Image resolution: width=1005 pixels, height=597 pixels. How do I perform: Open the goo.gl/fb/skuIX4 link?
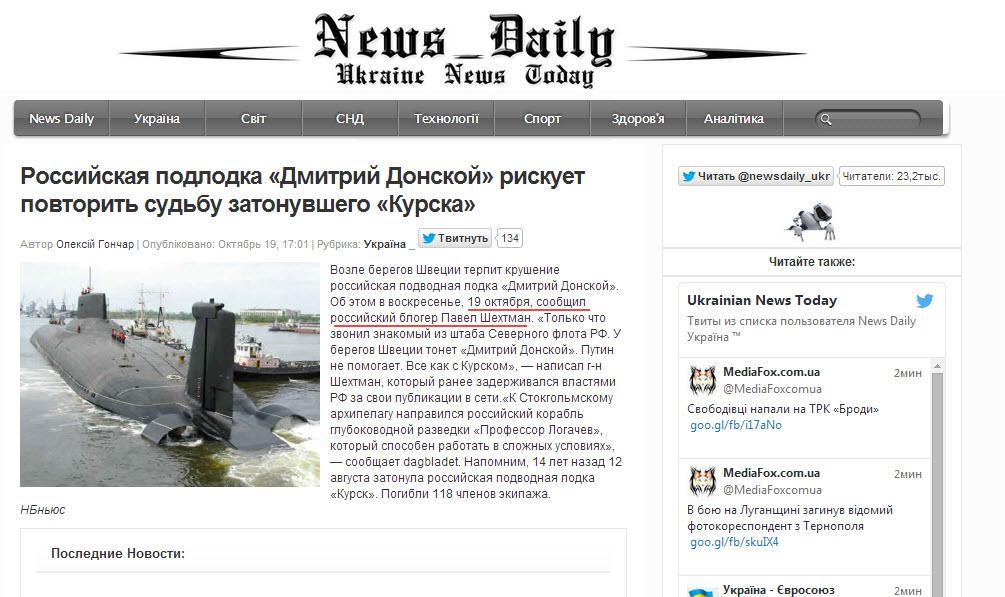pyautogui.click(x=734, y=542)
